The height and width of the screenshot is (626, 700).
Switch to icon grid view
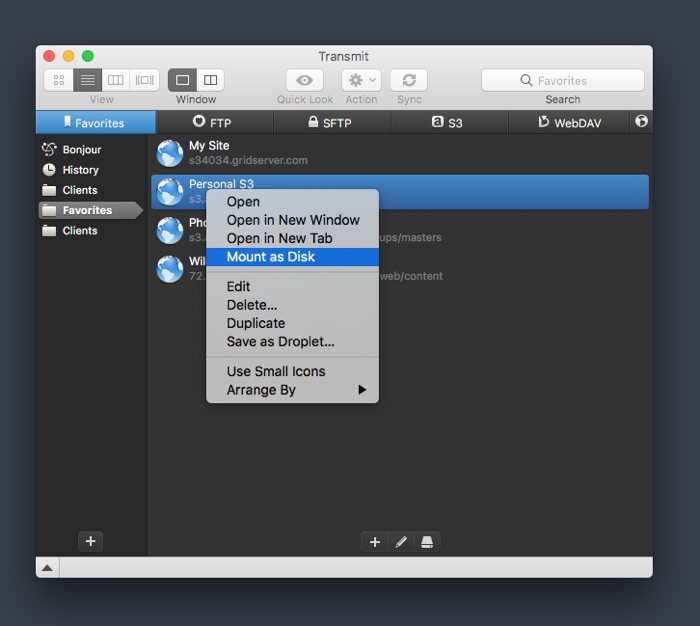pos(59,80)
